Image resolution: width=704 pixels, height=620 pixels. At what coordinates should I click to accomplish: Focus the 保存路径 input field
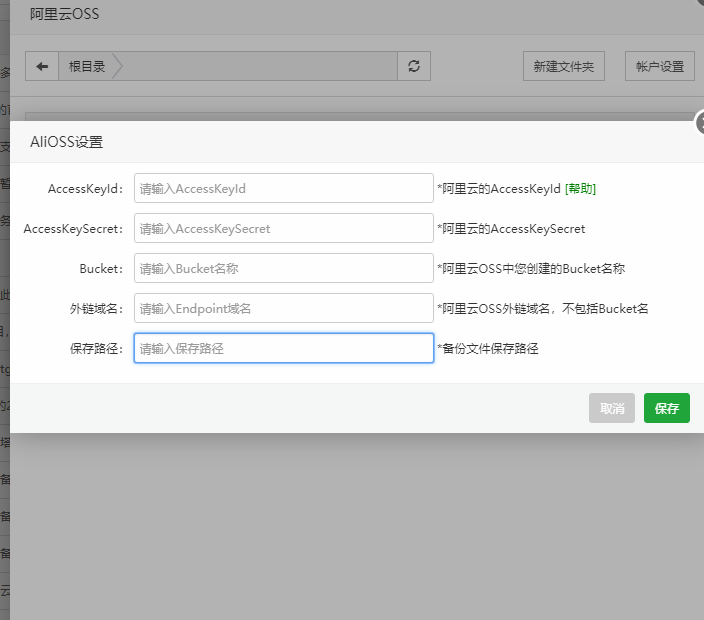tap(283, 348)
